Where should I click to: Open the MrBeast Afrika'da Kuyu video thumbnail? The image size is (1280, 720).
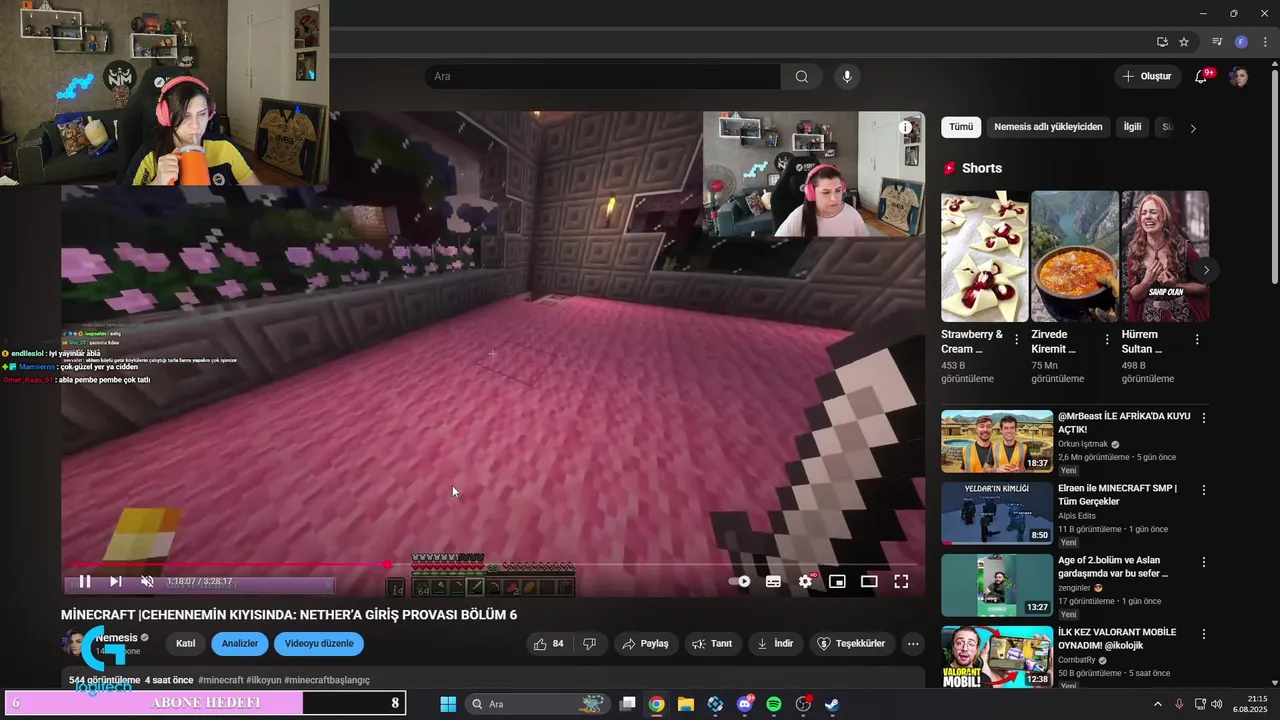pyautogui.click(x=997, y=441)
